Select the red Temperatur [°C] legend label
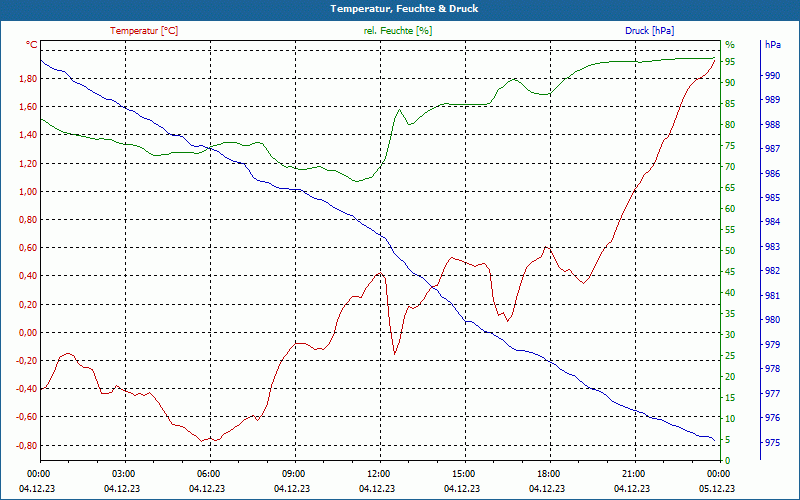The width and height of the screenshot is (800, 500). 144,31
